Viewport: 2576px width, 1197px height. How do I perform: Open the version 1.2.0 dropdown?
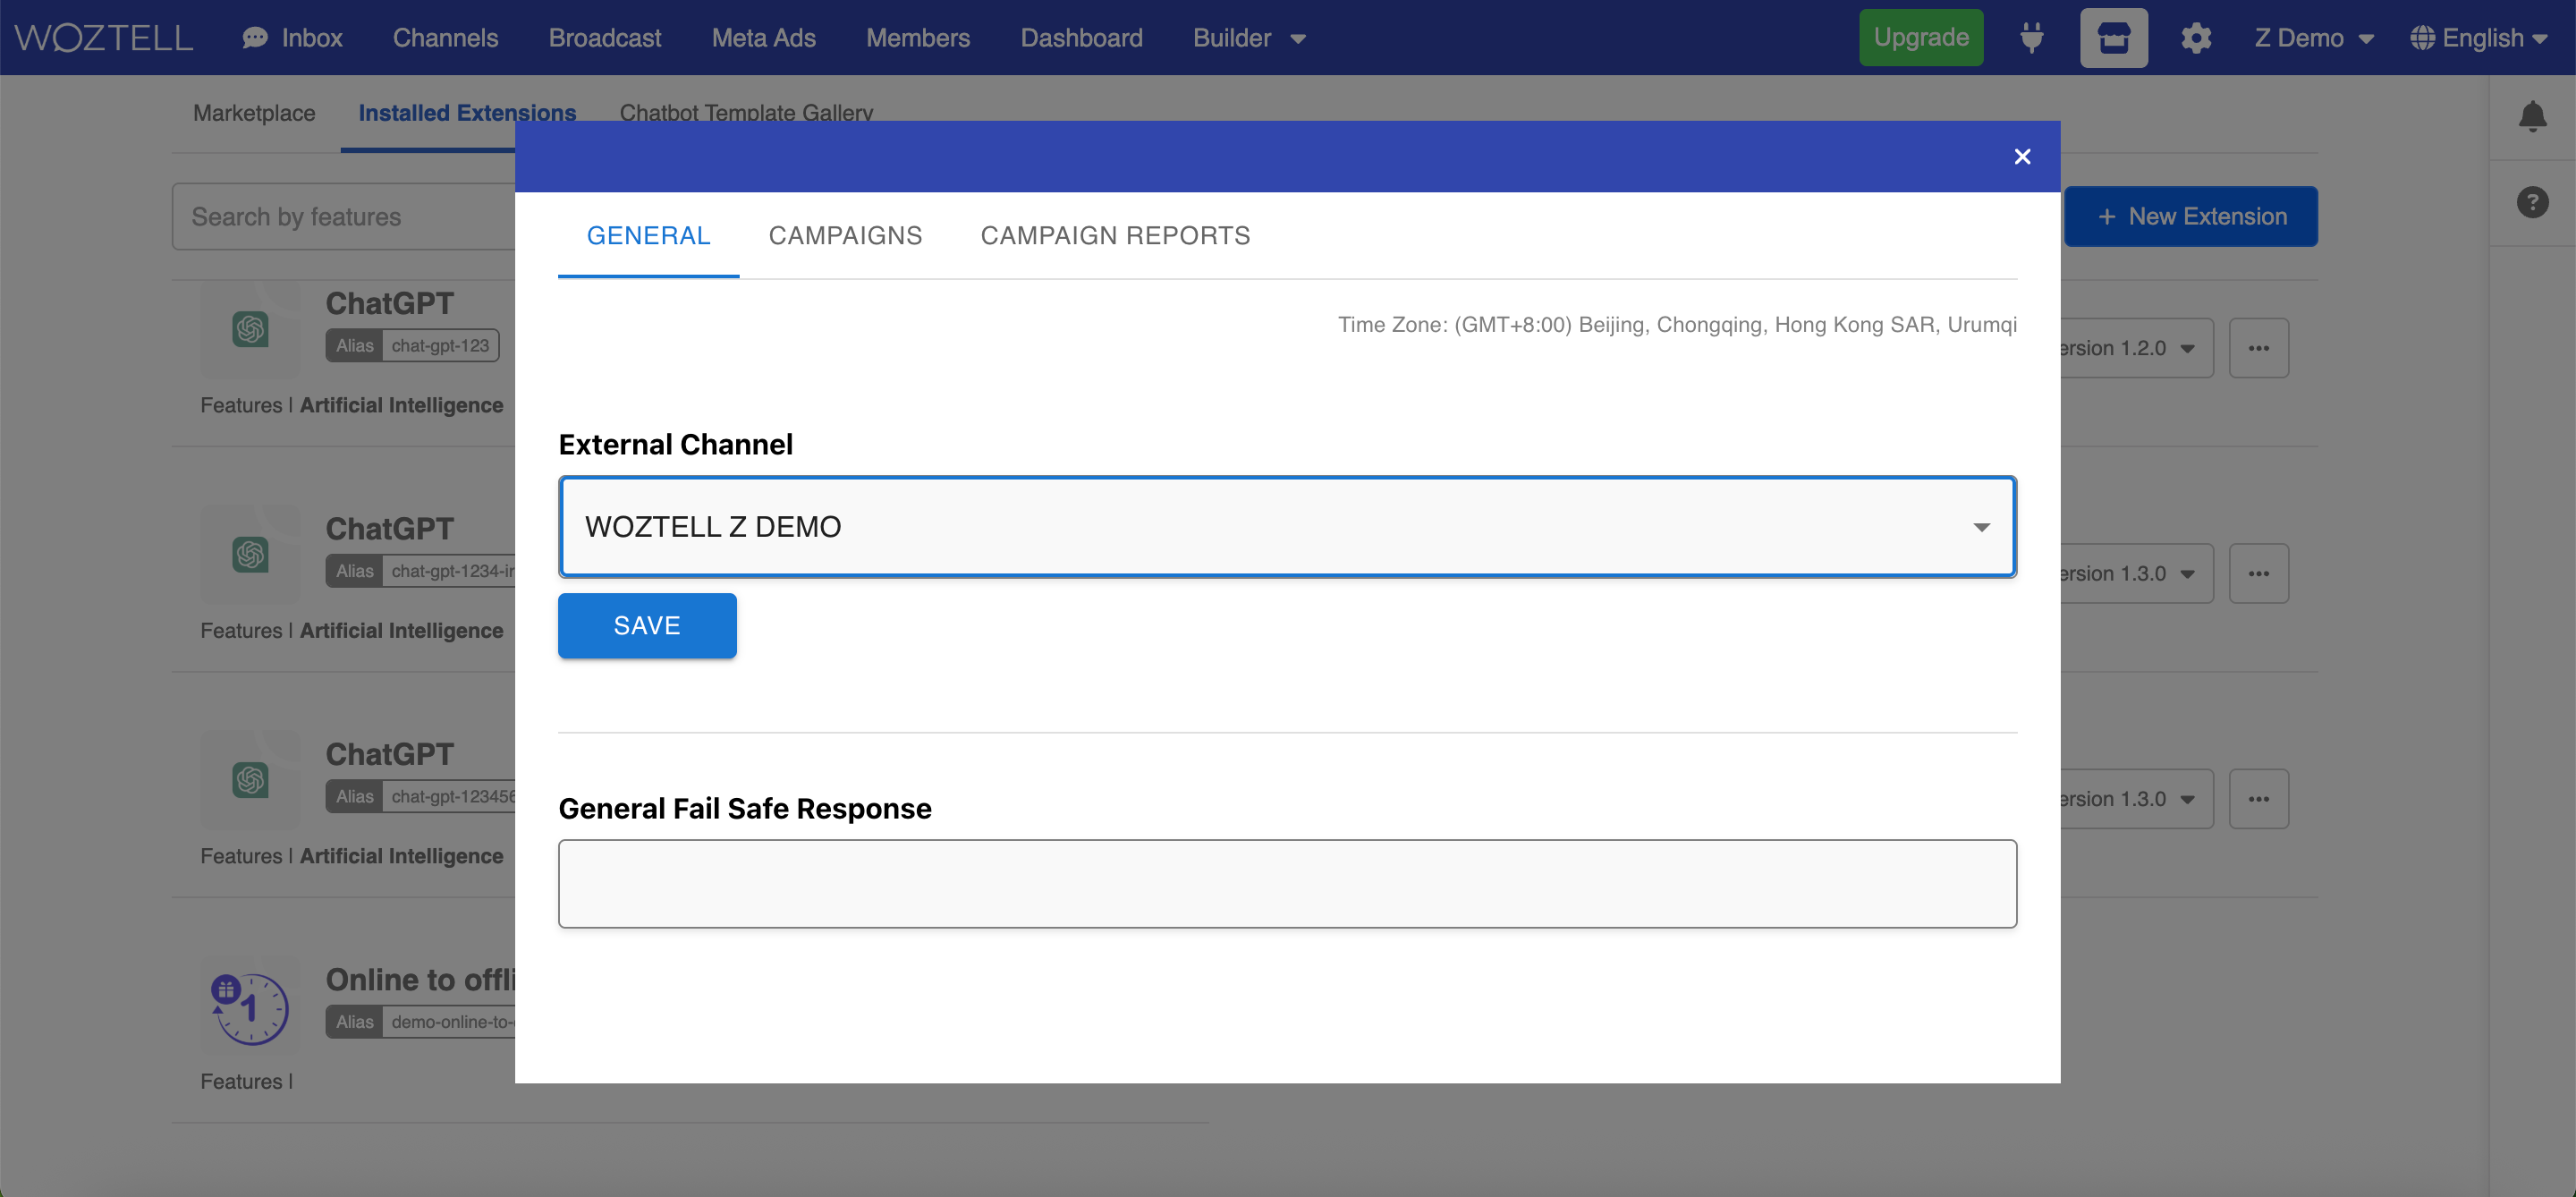2136,348
